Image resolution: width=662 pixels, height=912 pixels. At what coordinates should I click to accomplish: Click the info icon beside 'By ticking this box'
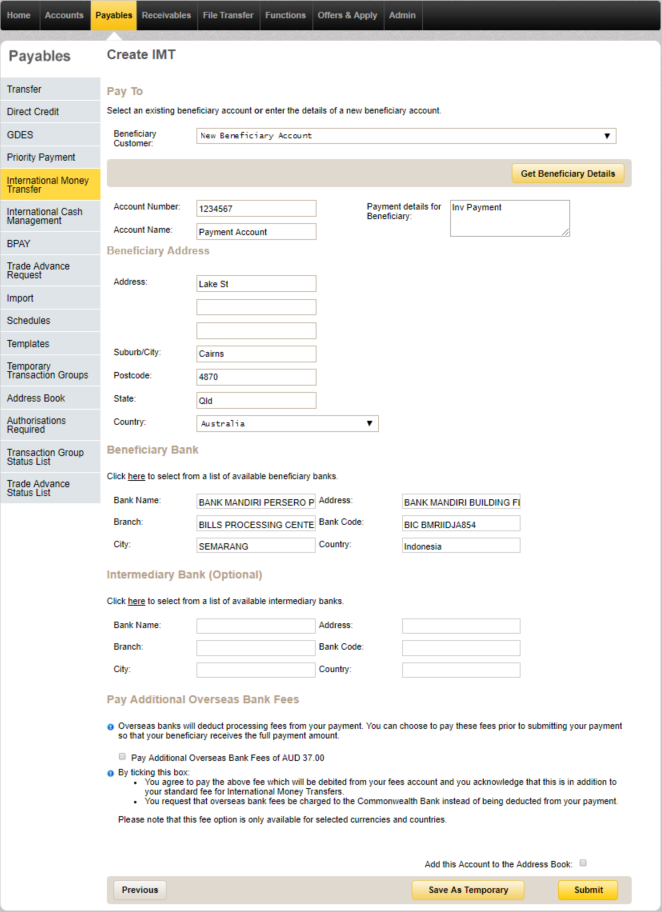(110, 773)
